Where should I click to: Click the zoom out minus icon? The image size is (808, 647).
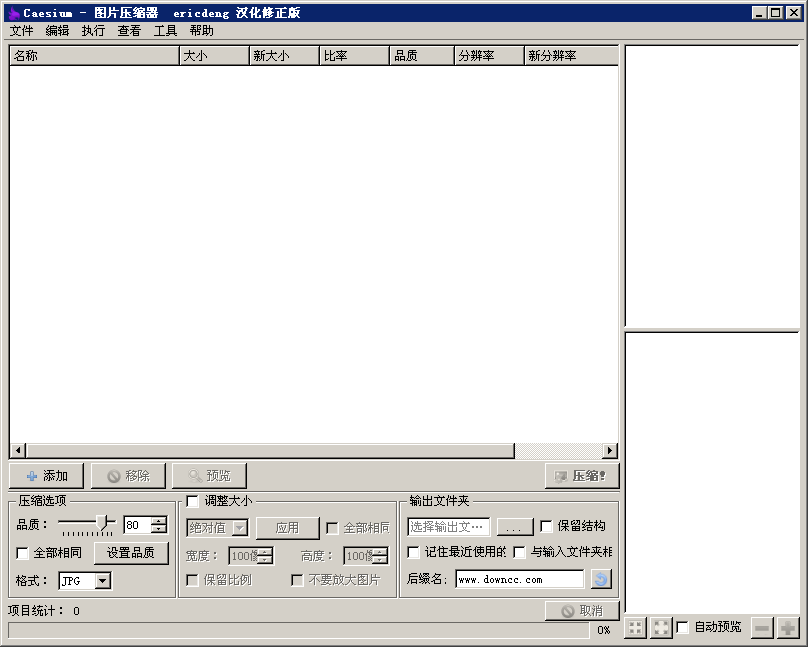click(762, 627)
